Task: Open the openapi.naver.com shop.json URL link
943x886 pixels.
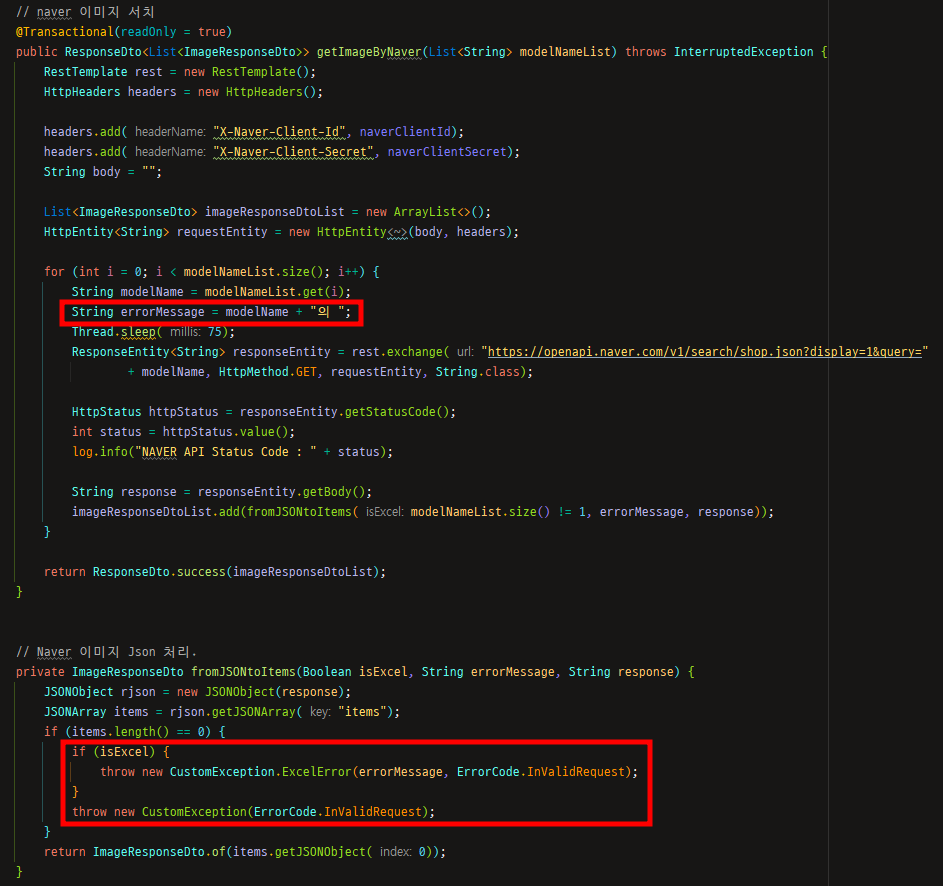Action: (704, 351)
